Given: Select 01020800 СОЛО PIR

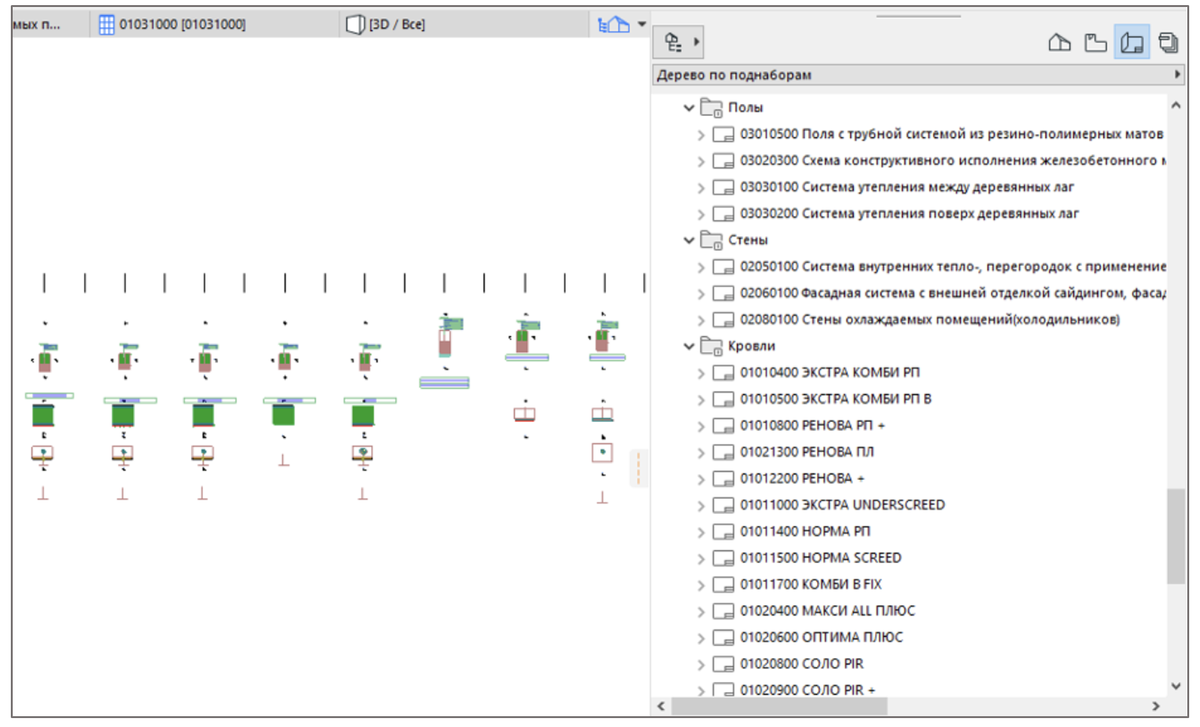Looking at the screenshot, I should click(801, 663).
